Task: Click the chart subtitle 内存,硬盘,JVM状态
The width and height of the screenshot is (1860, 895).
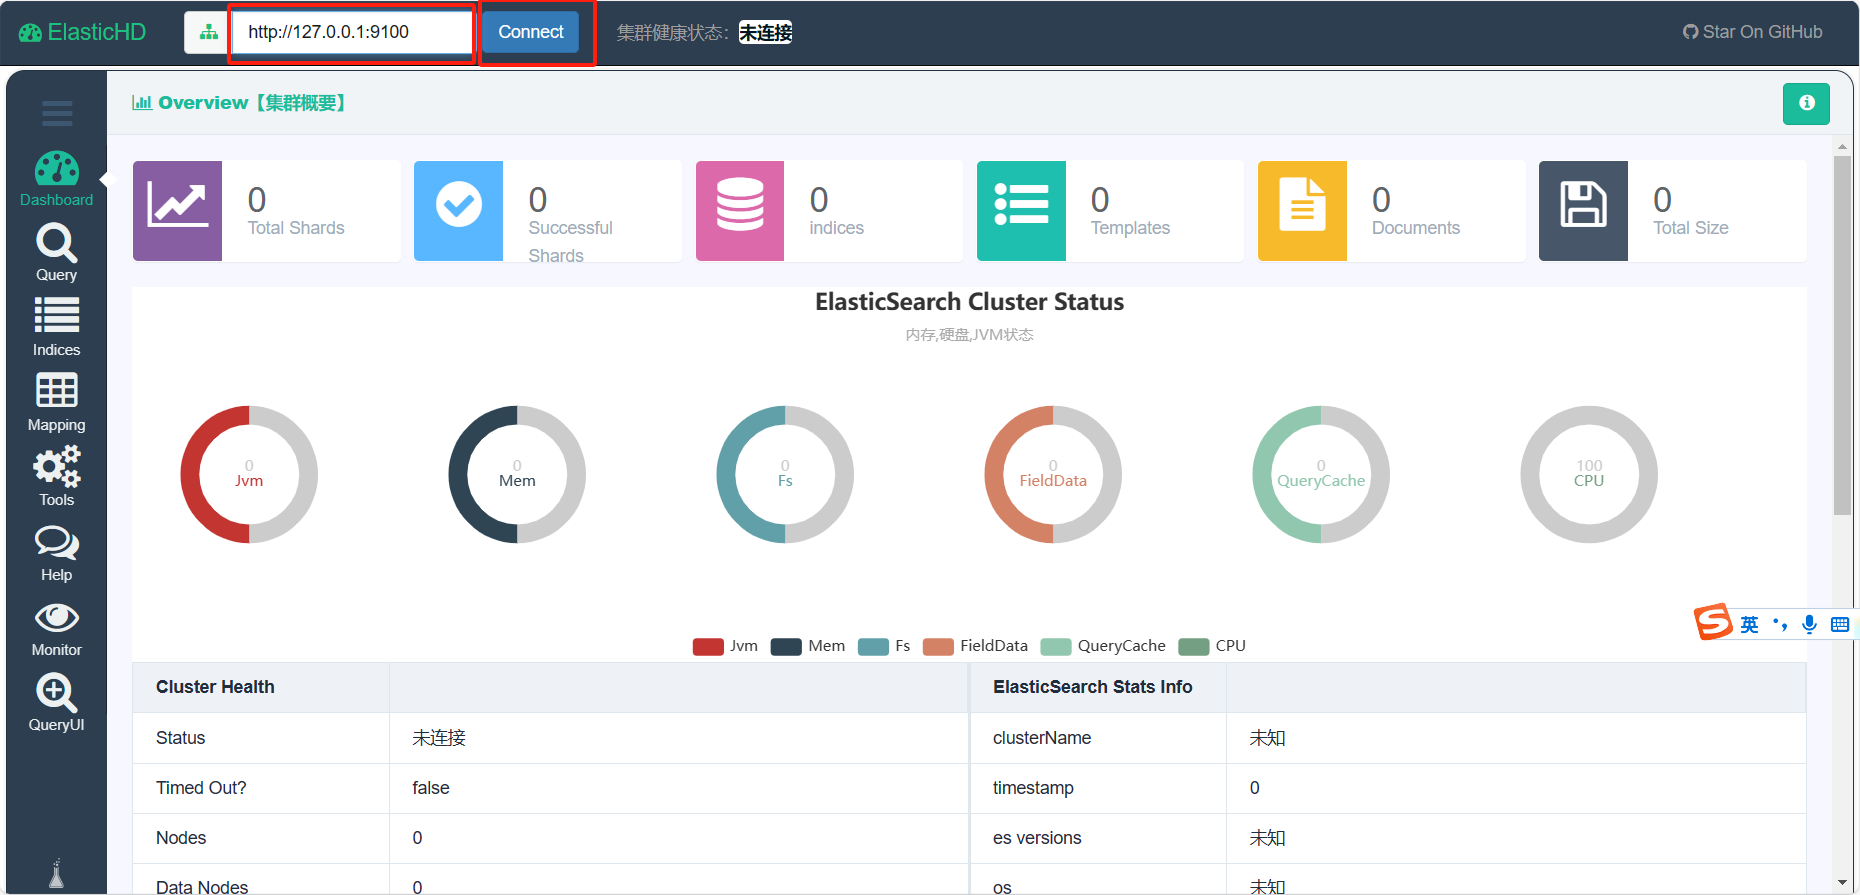Action: click(x=969, y=335)
